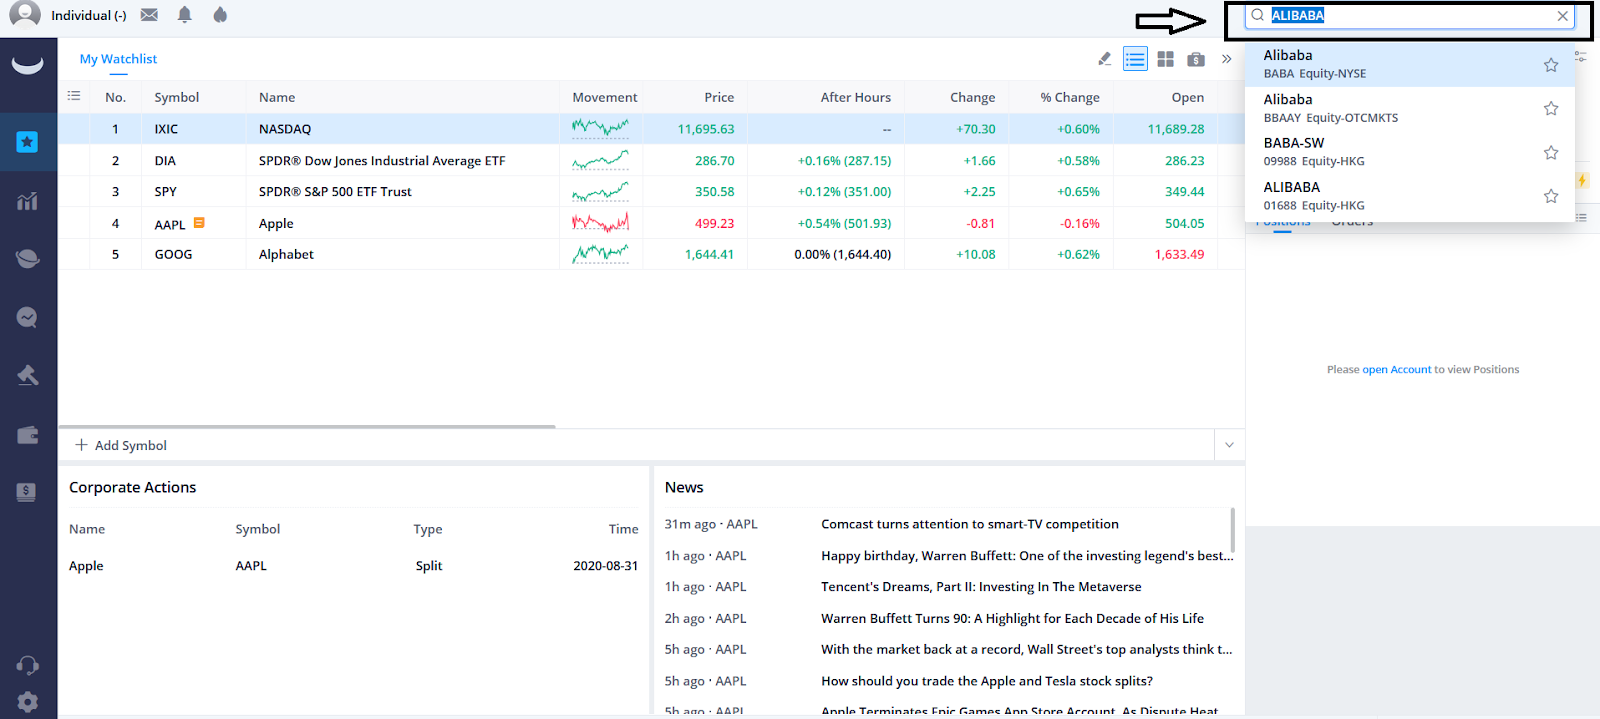Sort by the Open column header
Screen dimensions: 1600x719
pyautogui.click(x=1188, y=97)
